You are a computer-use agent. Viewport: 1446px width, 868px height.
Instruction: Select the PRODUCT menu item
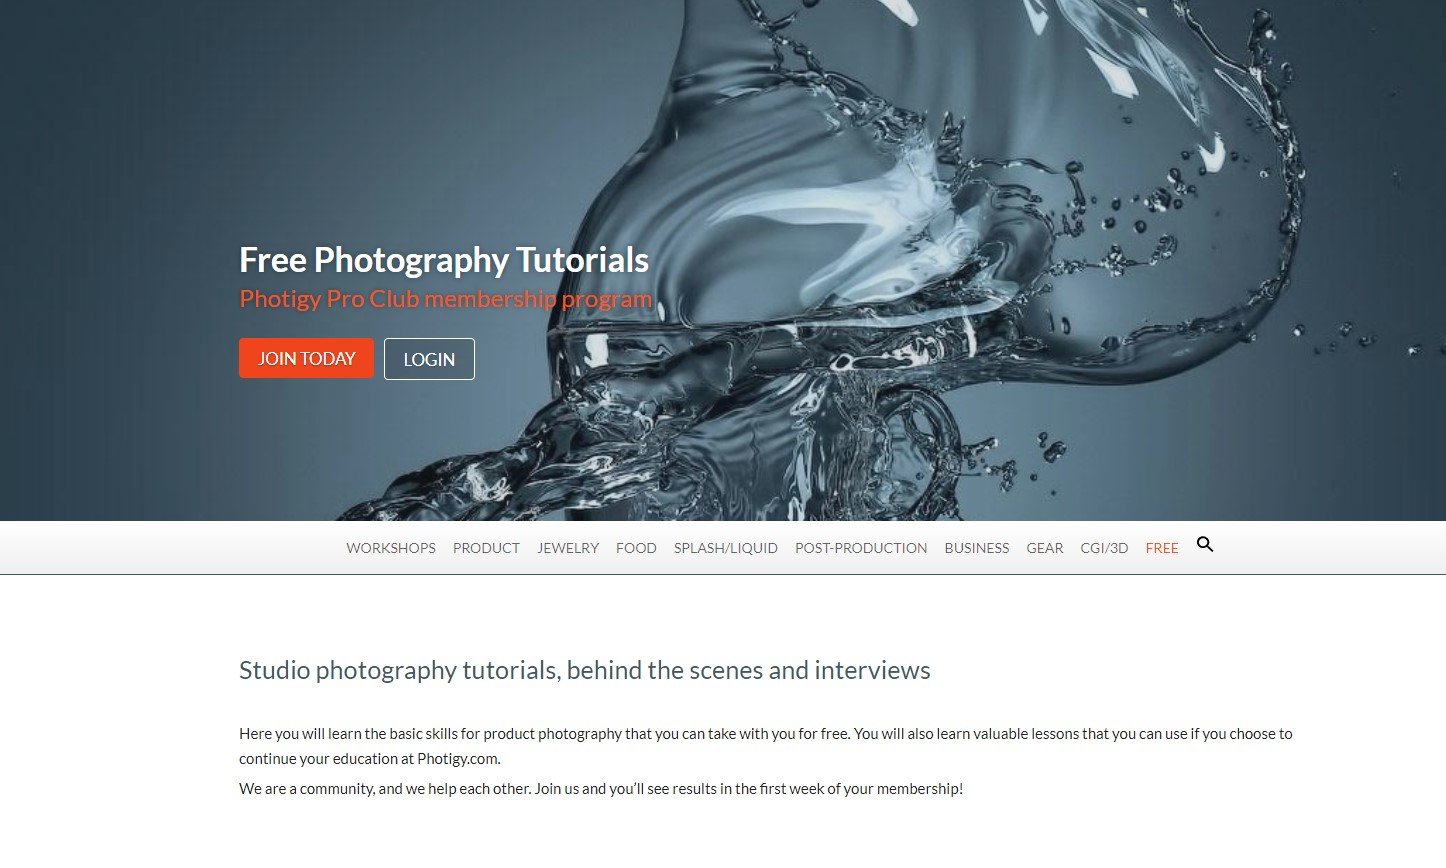tap(486, 548)
